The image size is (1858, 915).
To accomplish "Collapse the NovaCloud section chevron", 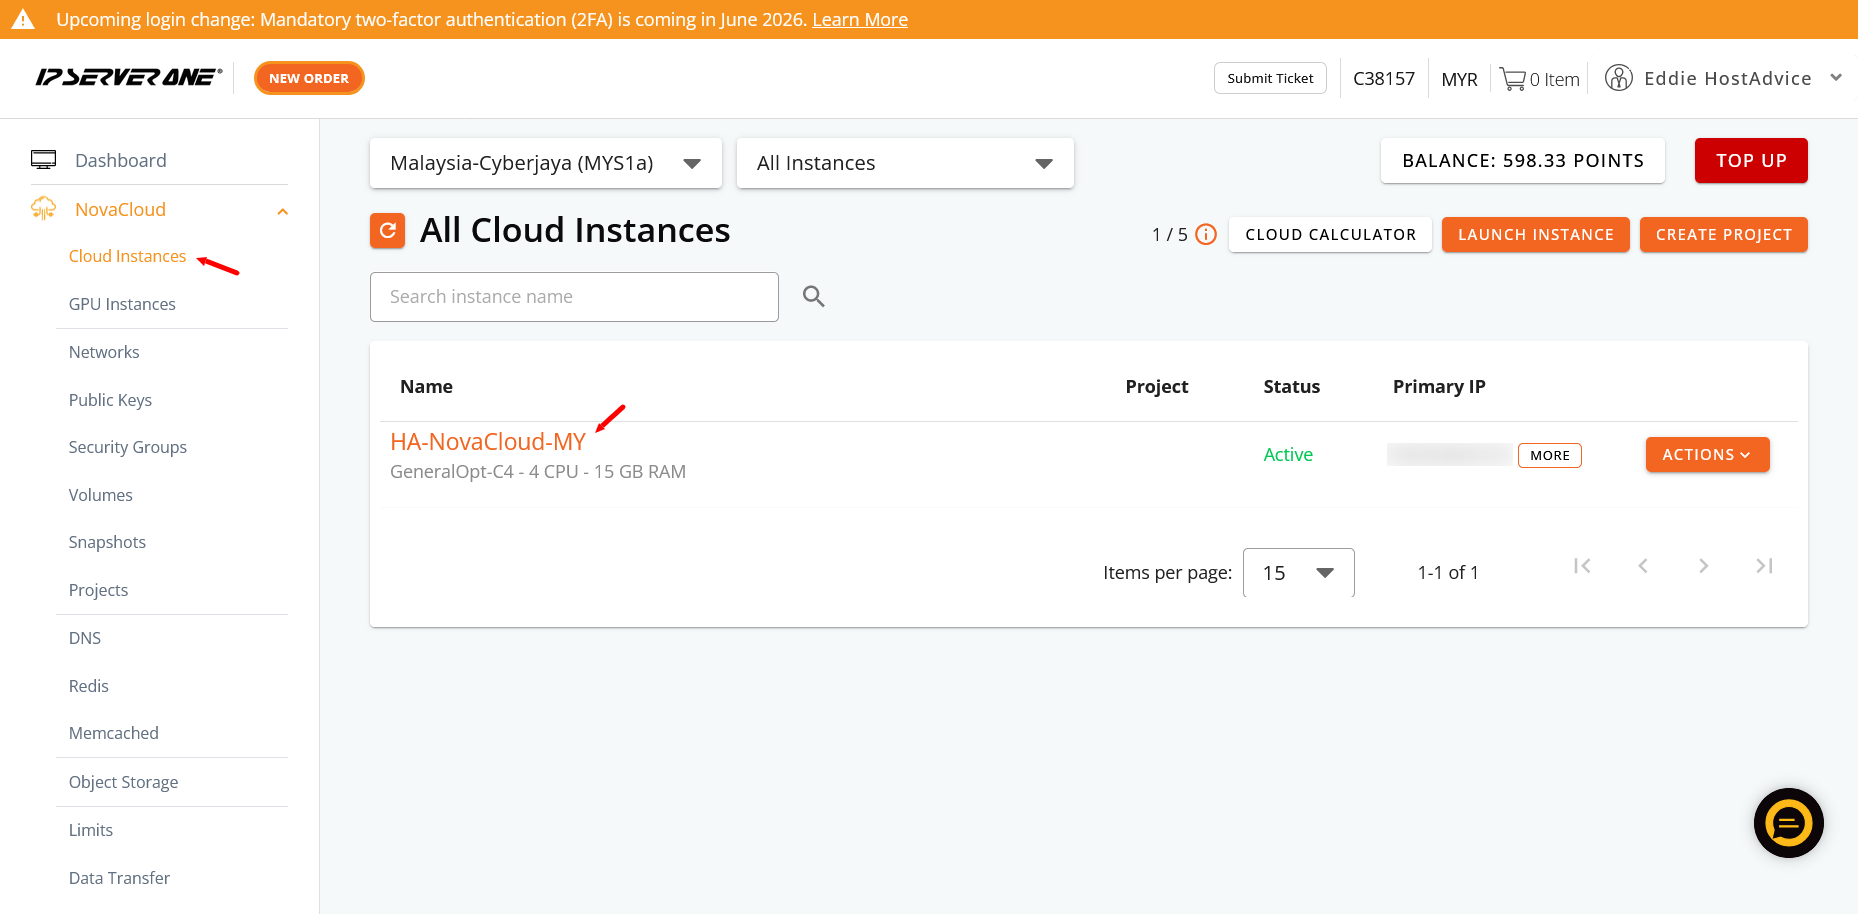I will click(283, 211).
